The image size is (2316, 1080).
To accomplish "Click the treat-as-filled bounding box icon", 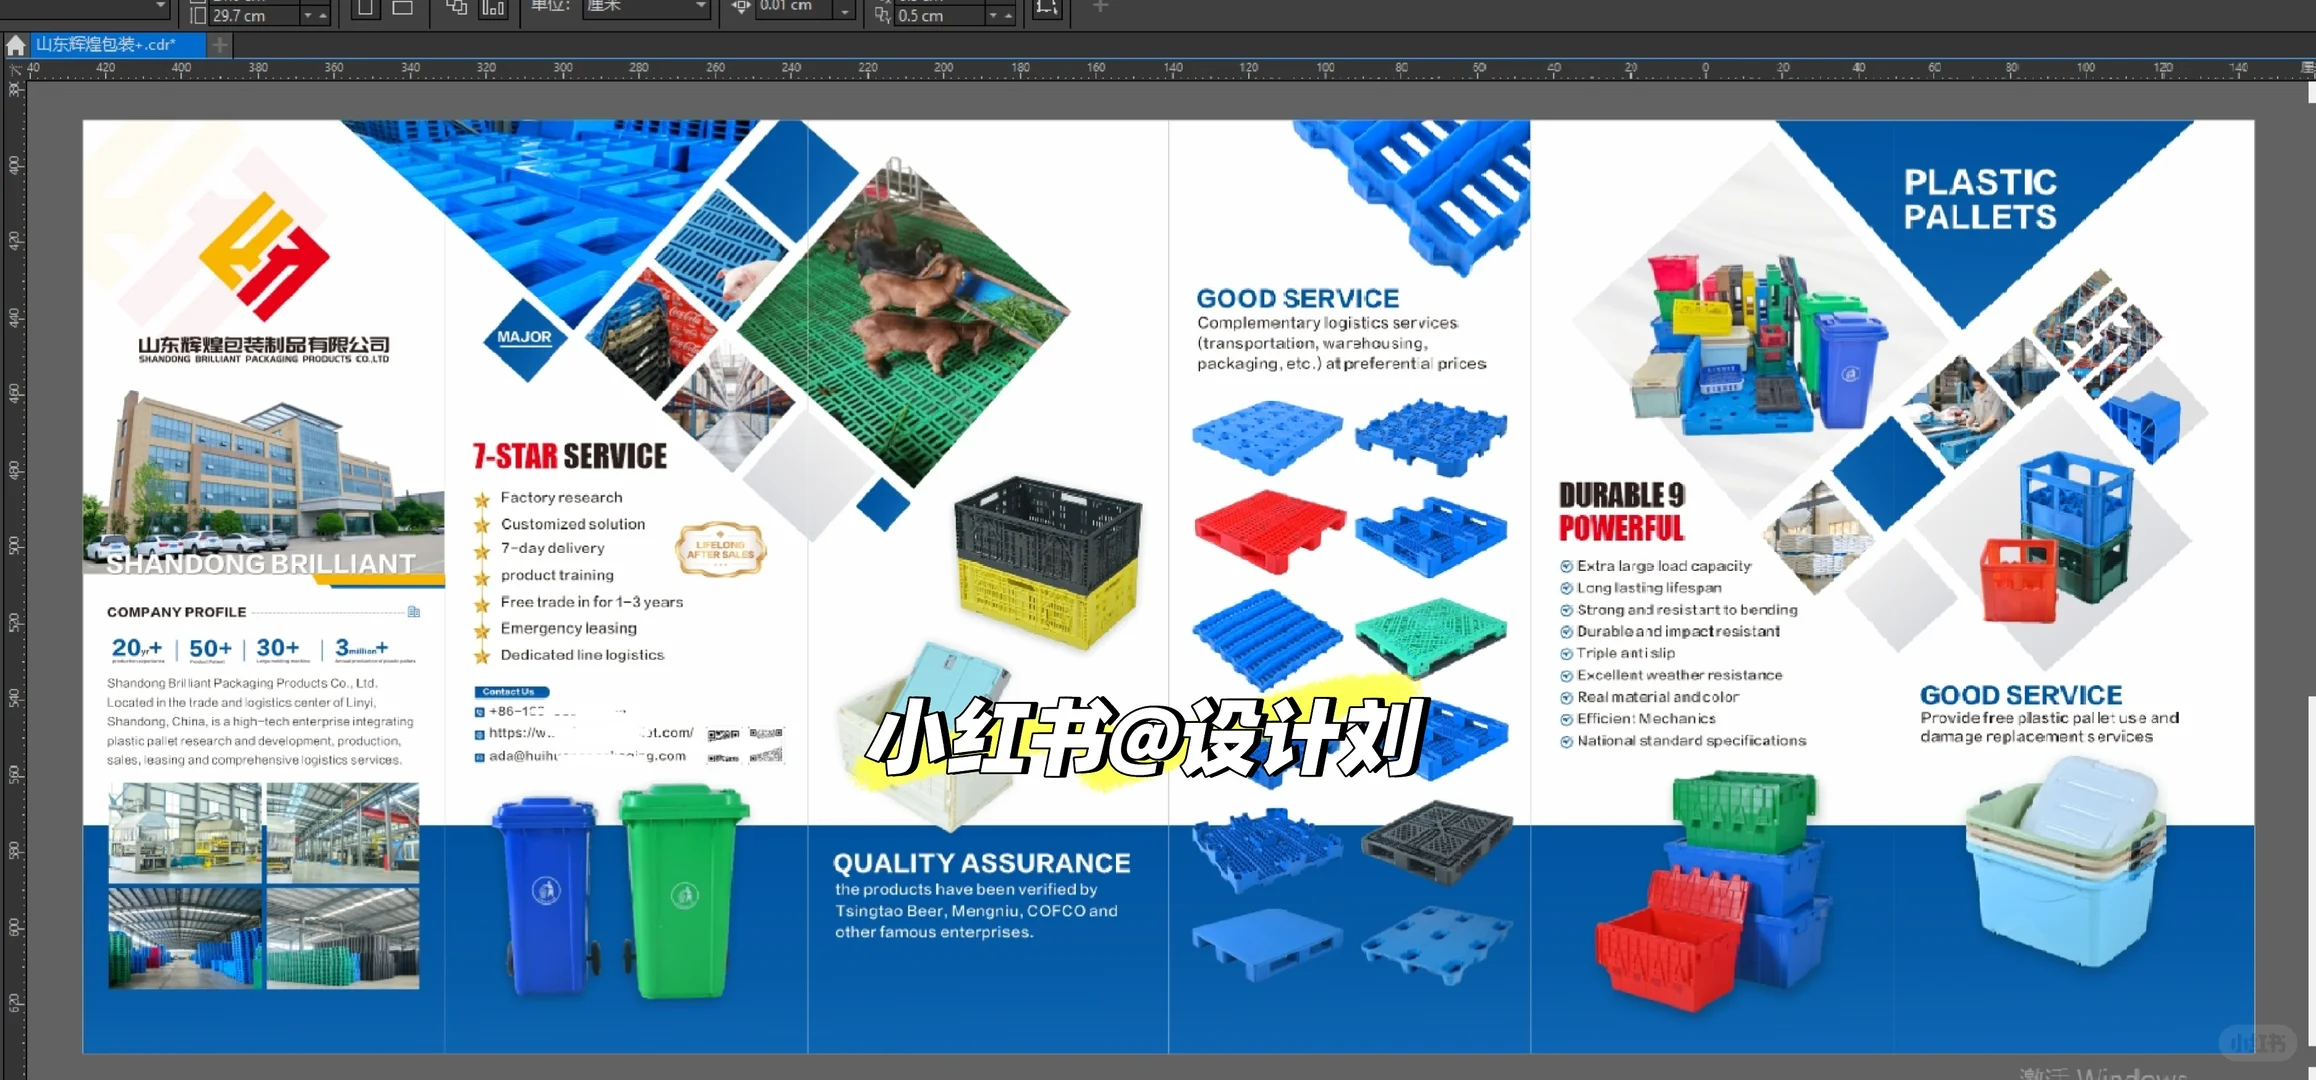I will 1046,8.
